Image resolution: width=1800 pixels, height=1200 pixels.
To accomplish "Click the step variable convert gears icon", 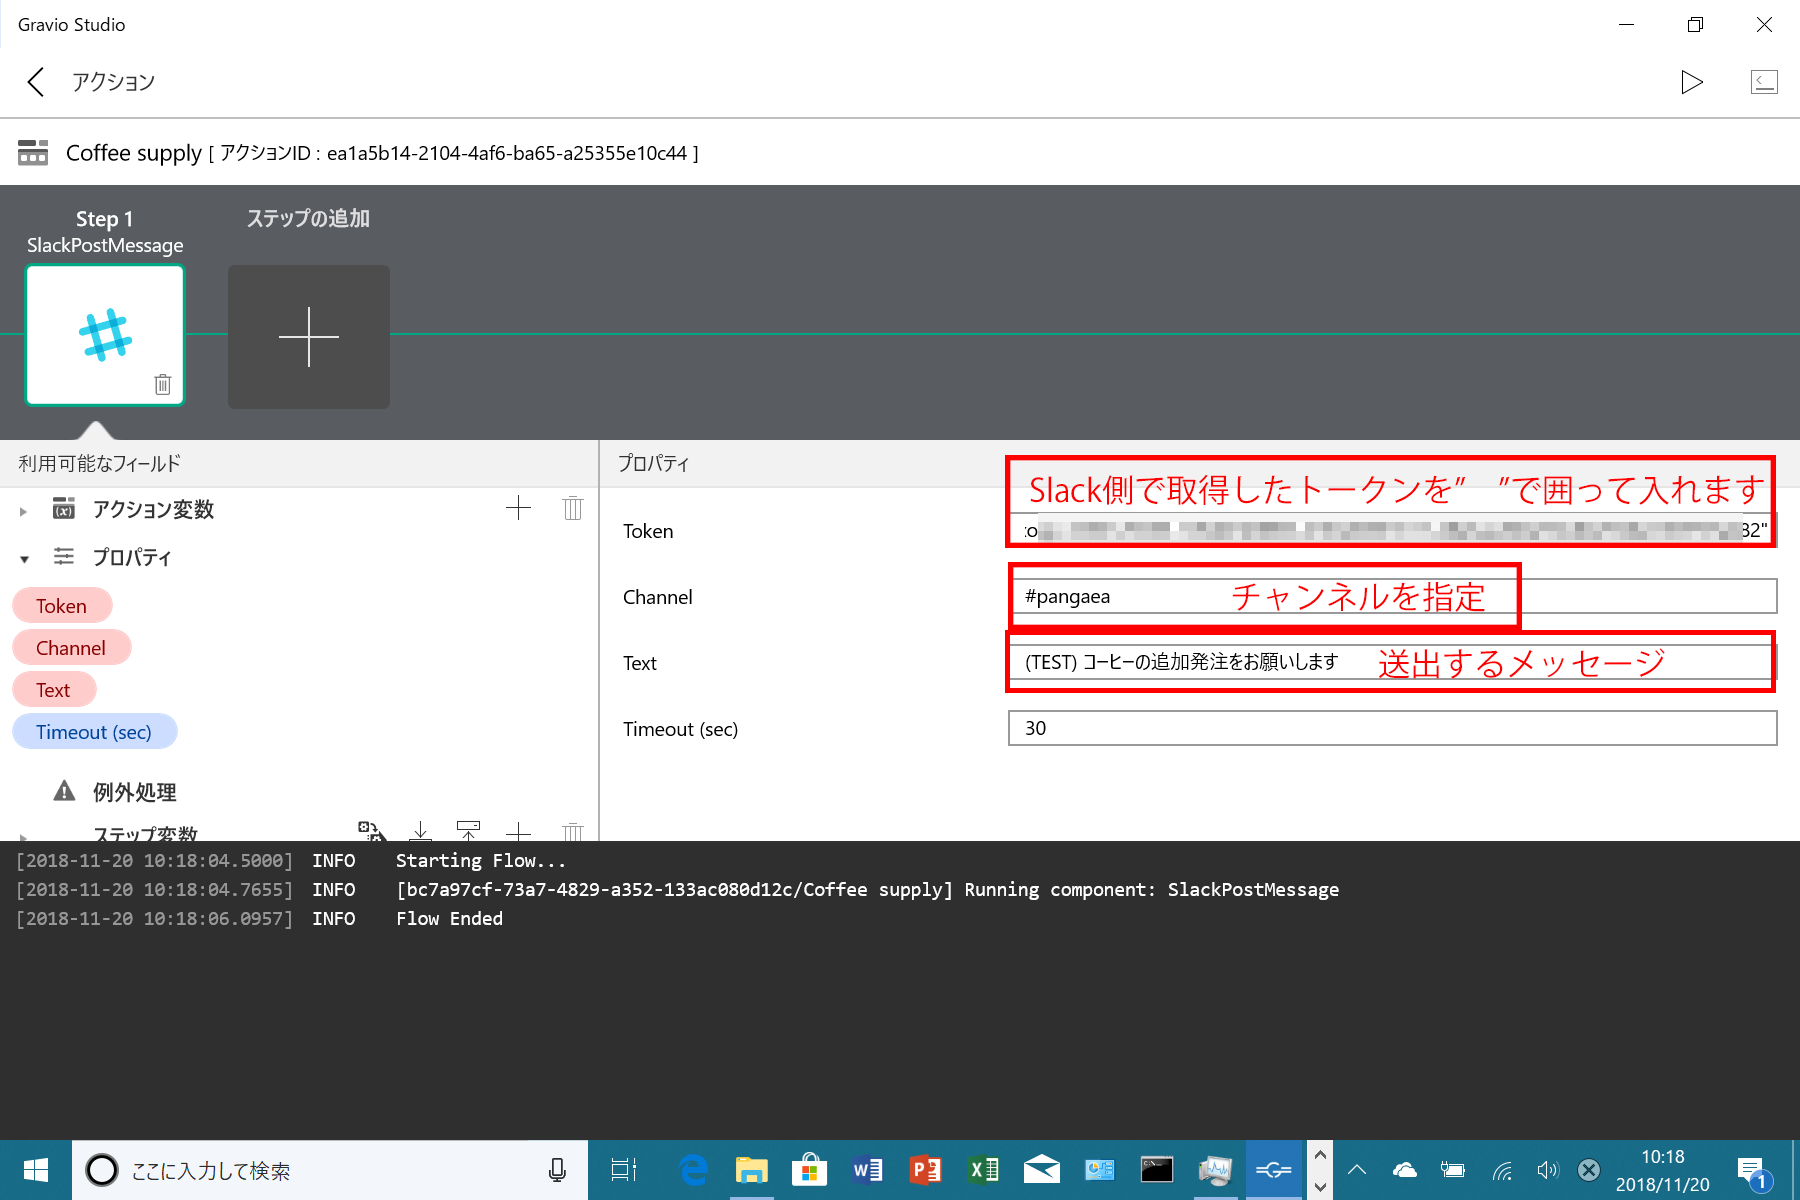I will coord(371,831).
